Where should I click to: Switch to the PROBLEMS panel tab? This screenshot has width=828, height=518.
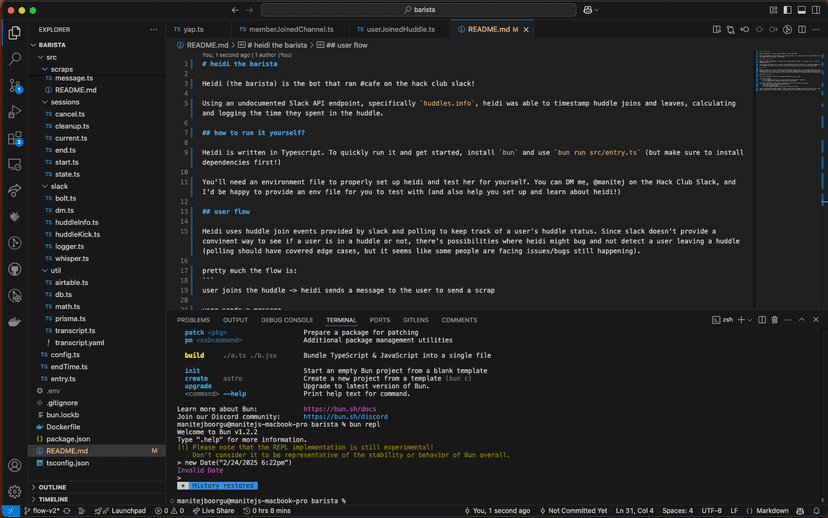point(194,320)
